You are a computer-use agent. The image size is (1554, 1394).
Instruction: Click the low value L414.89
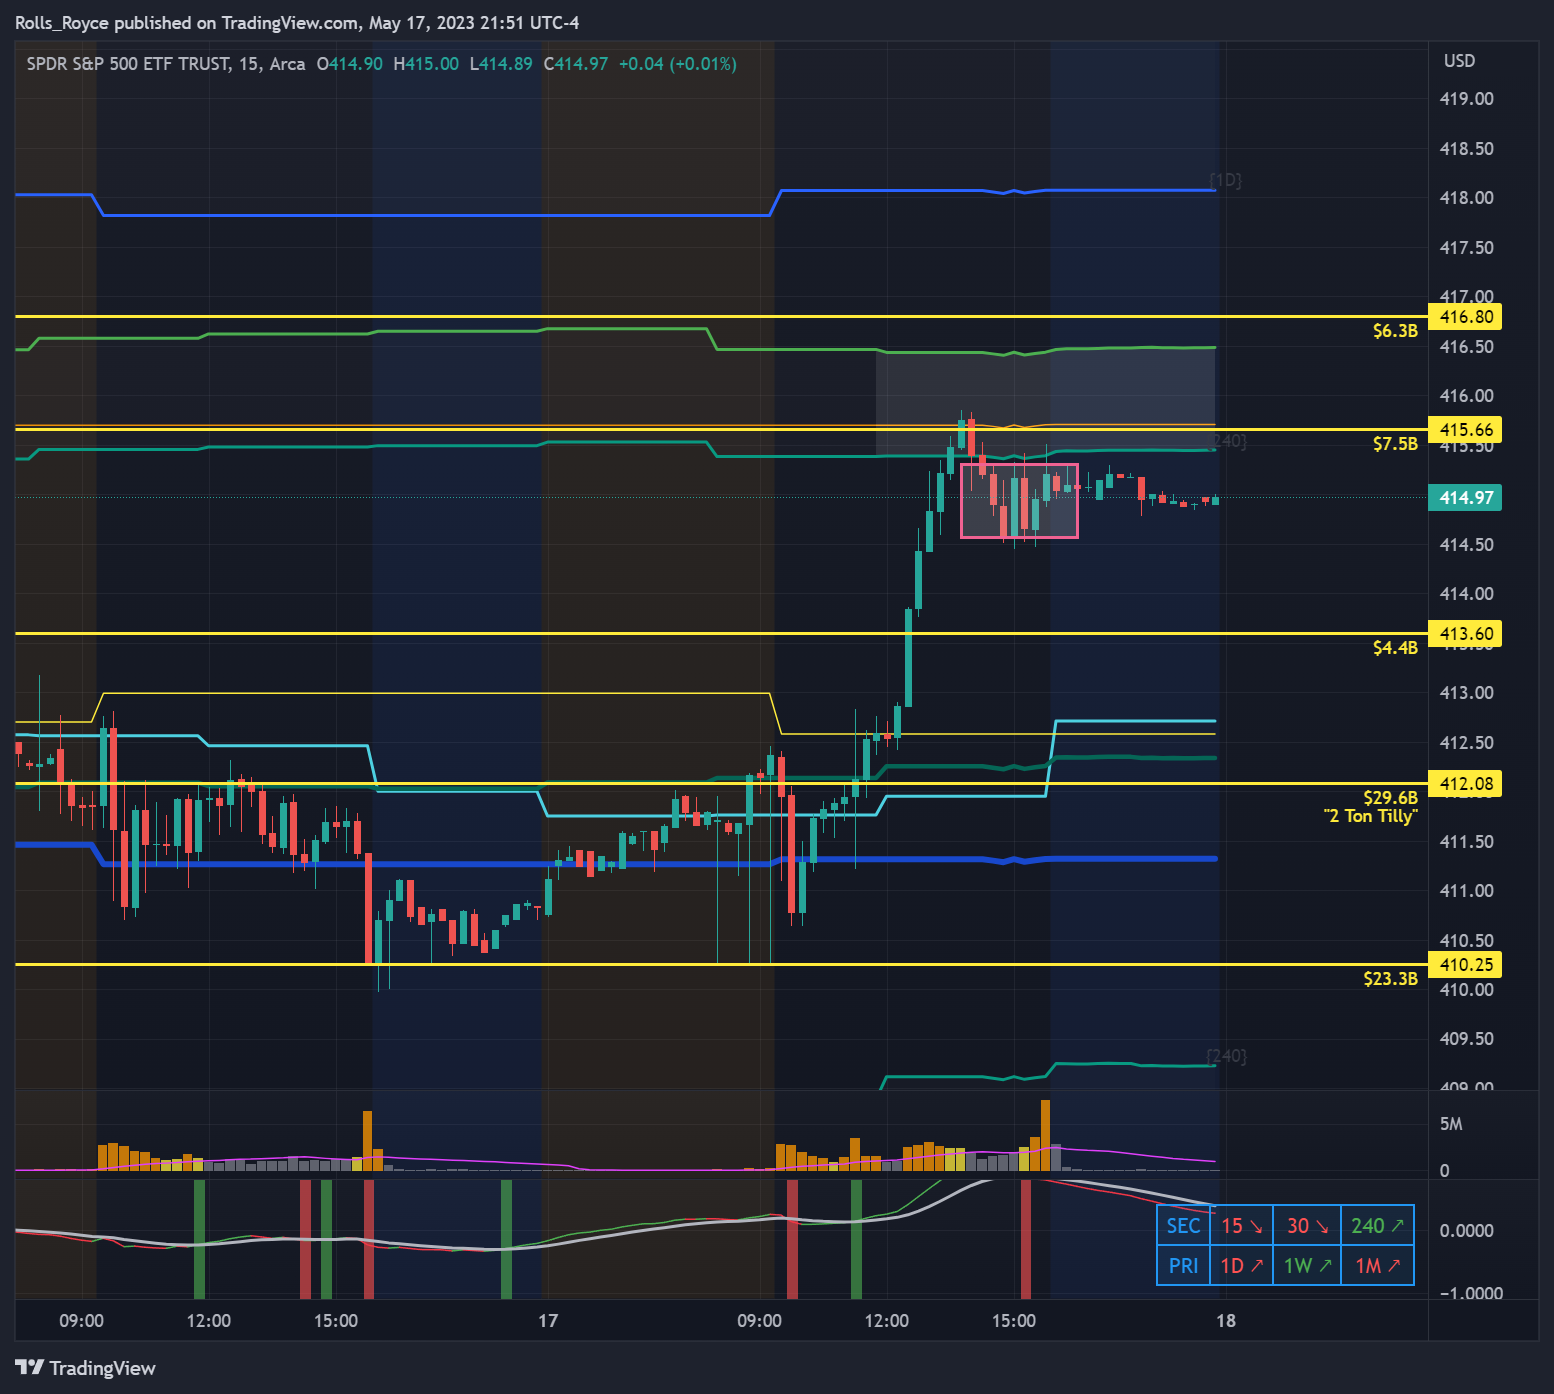(x=501, y=64)
